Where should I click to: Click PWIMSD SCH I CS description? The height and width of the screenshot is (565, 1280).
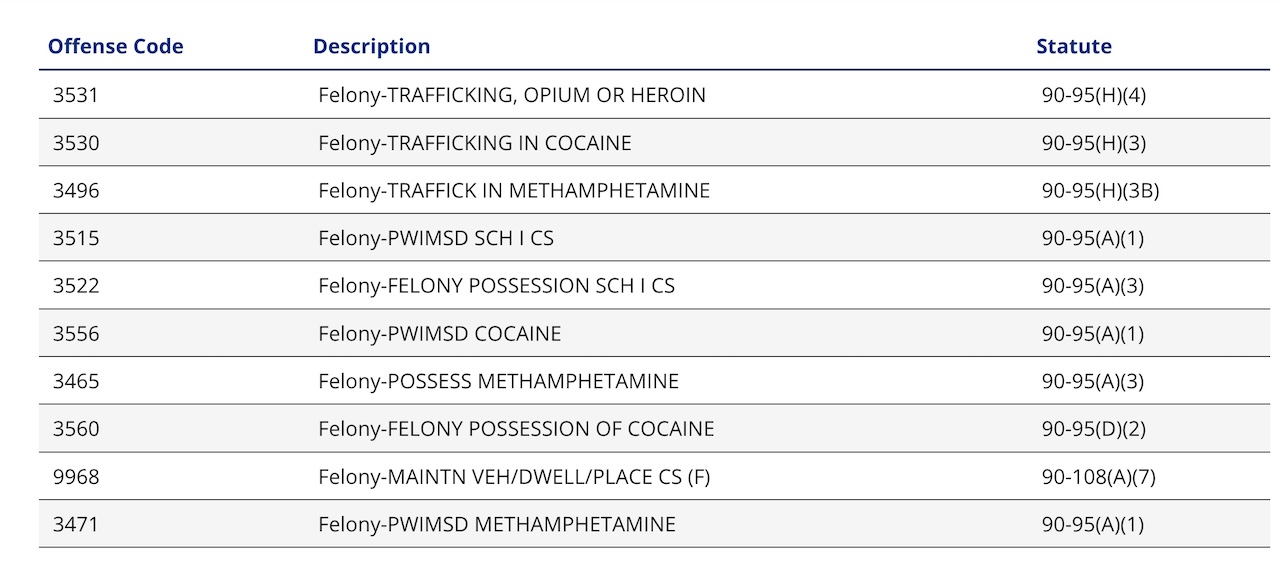(435, 238)
